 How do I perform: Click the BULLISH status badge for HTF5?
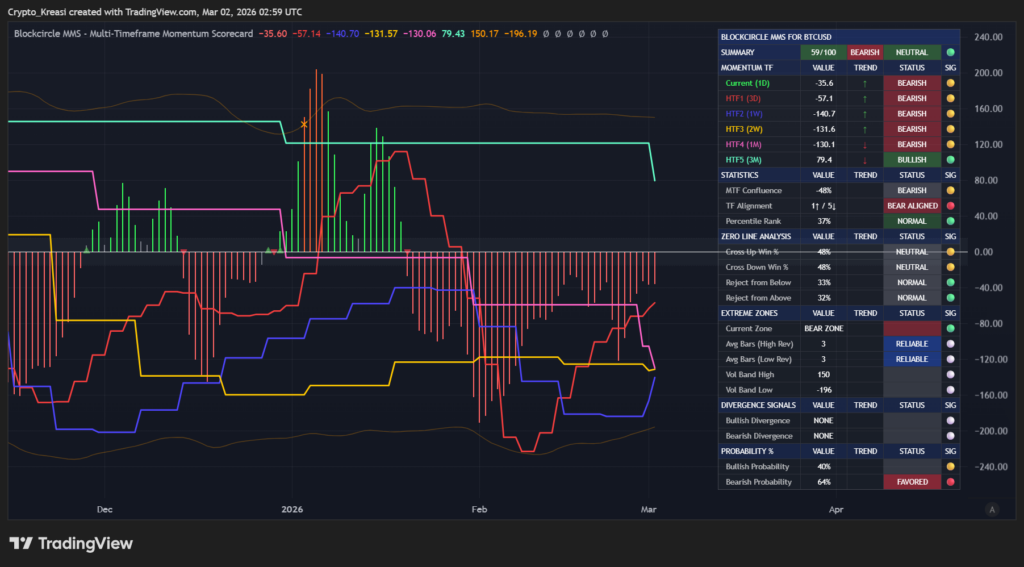tap(911, 160)
